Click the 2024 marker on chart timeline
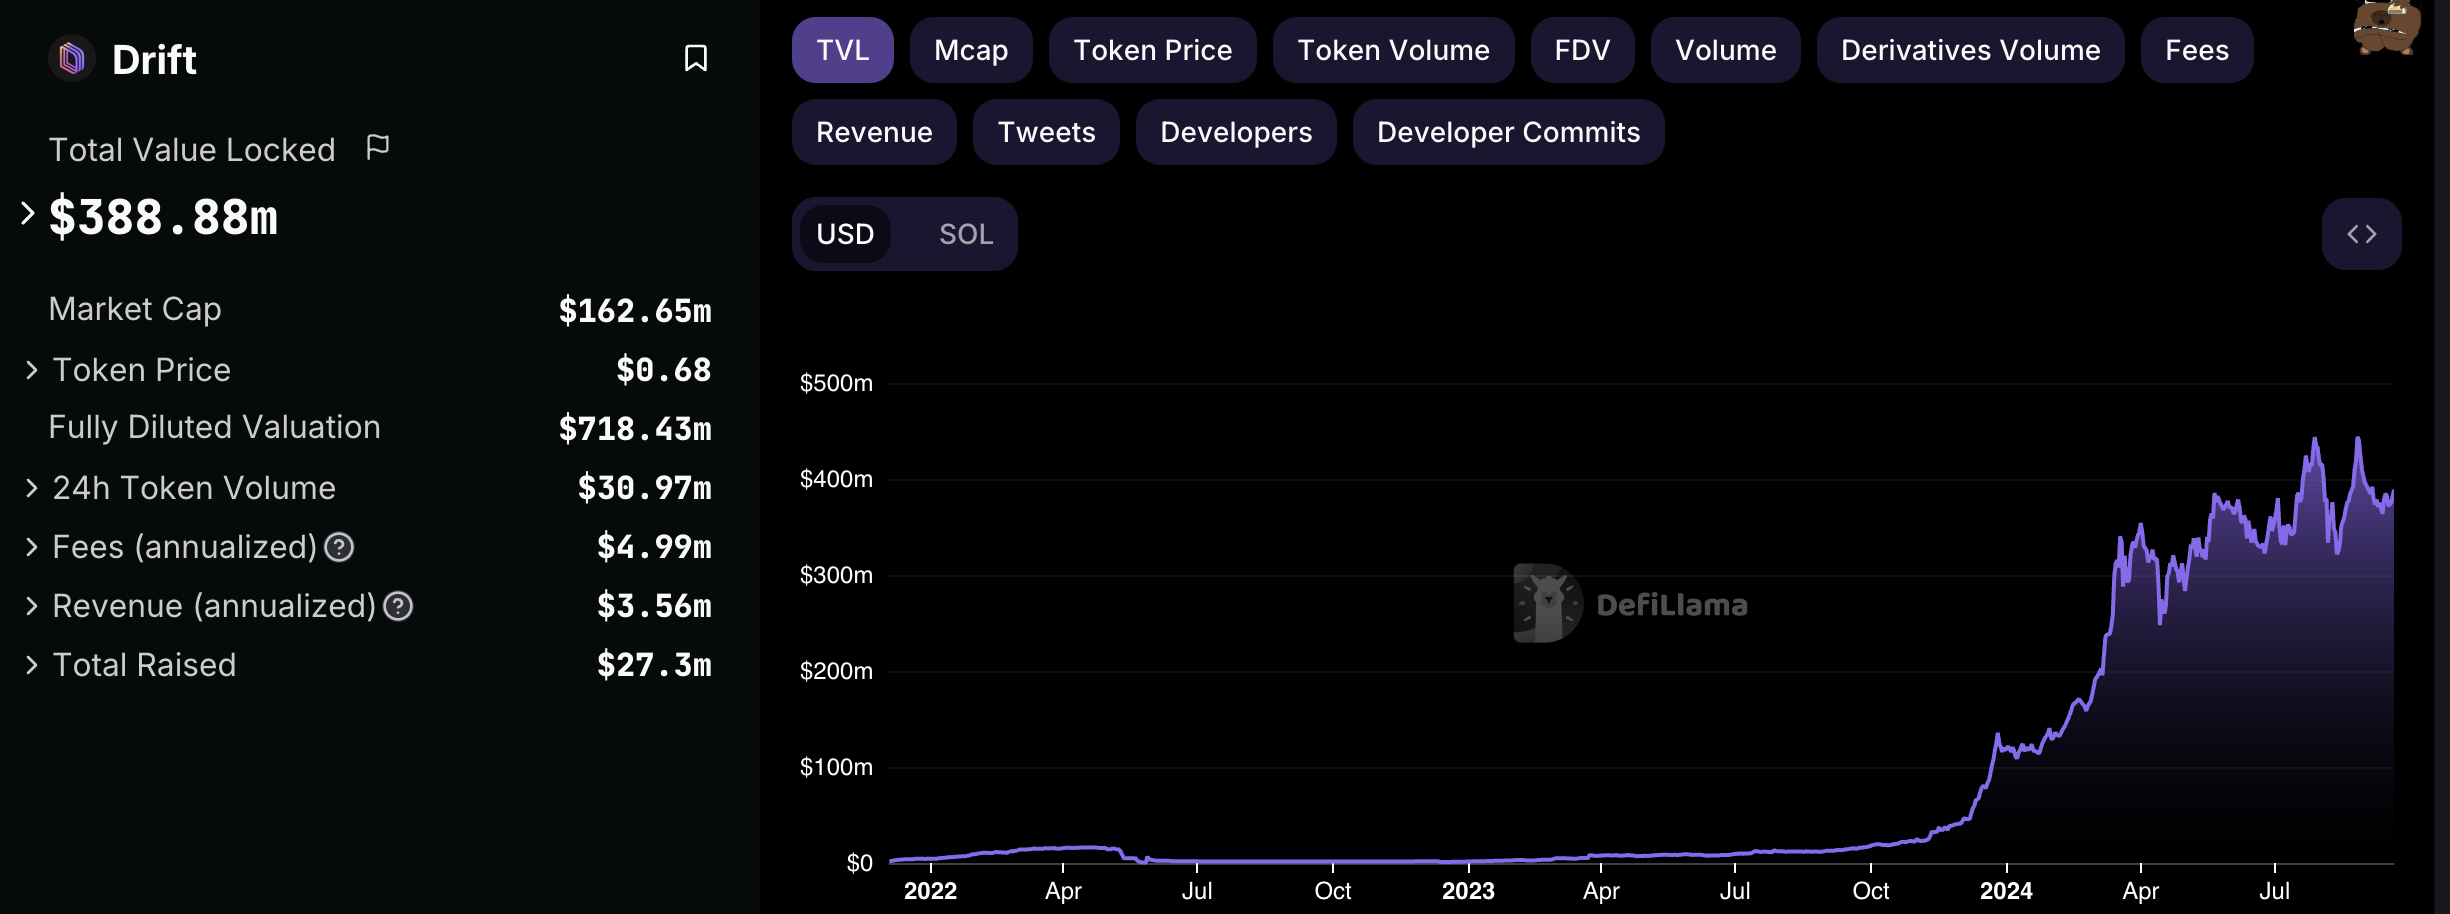This screenshot has height=914, width=2450. 2006,890
